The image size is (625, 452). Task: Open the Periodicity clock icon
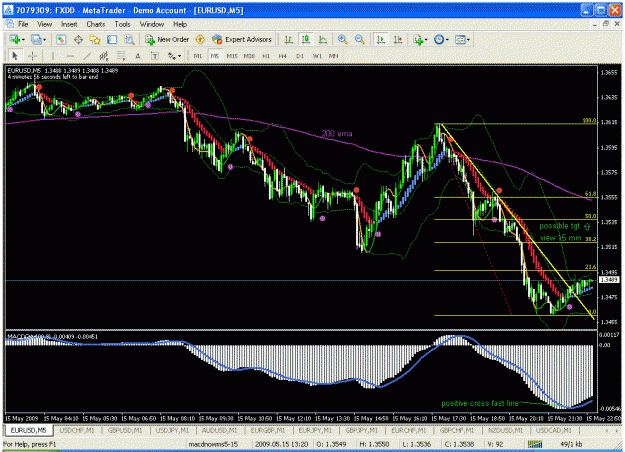coord(439,39)
